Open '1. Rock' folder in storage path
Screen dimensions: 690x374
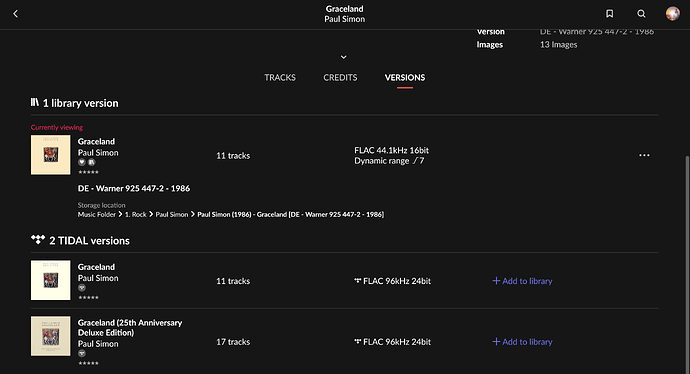[x=136, y=214]
